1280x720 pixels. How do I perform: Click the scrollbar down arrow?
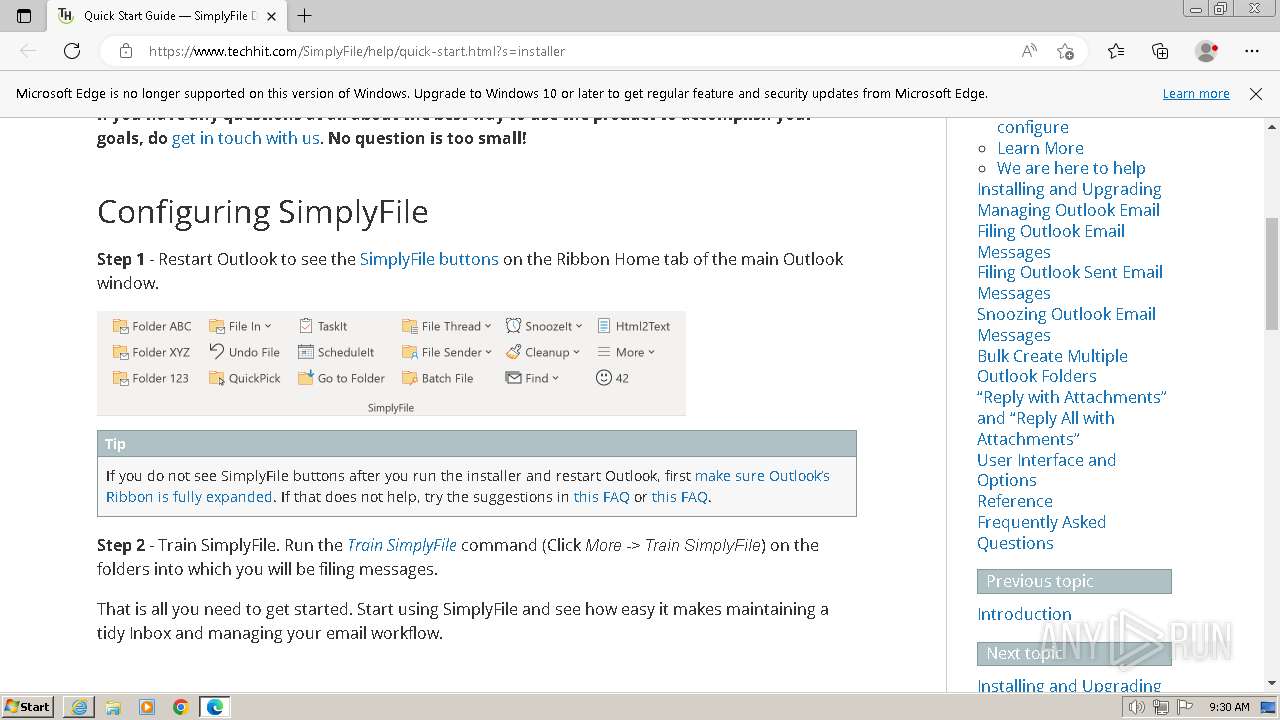pyautogui.click(x=1272, y=683)
